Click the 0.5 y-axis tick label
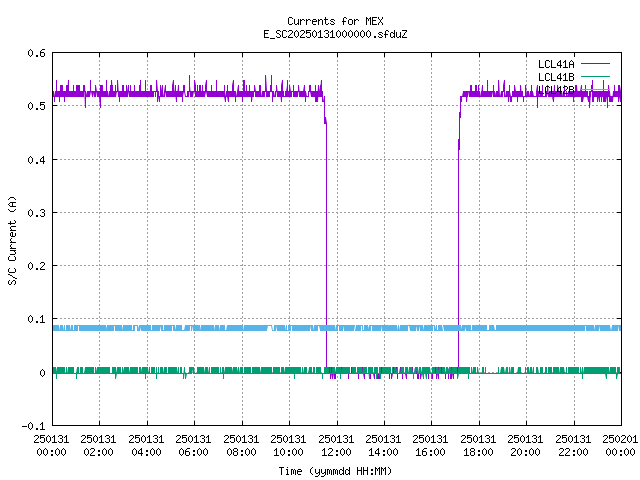The height and width of the screenshot is (480, 640). tap(36, 106)
